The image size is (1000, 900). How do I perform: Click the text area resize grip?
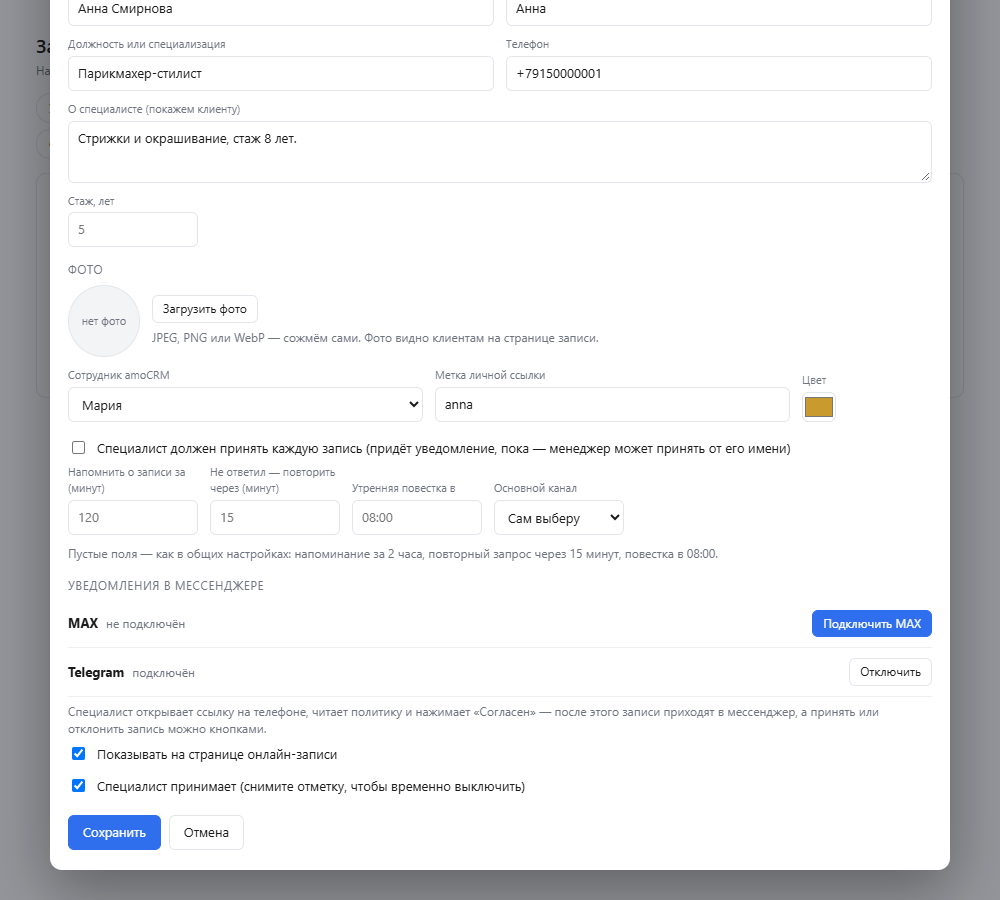tap(925, 176)
